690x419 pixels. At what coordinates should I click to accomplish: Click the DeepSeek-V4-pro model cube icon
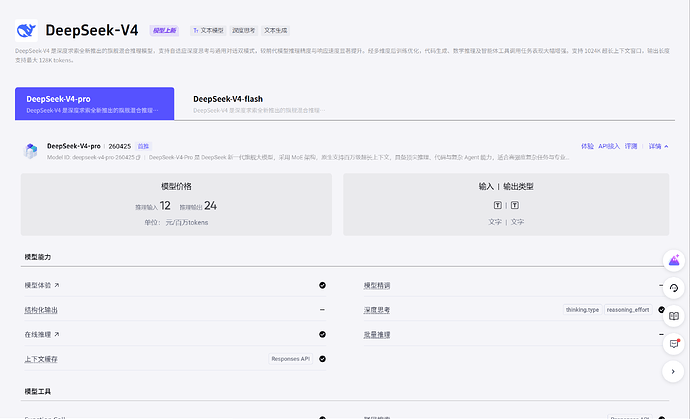30,151
